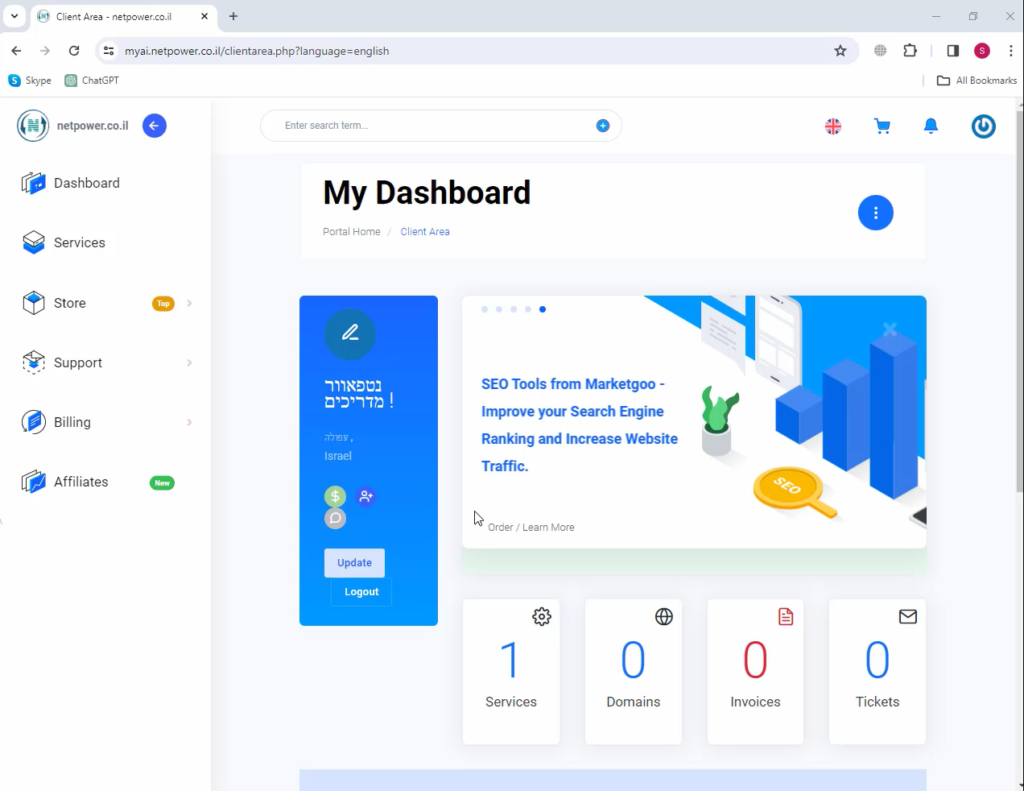Open the UK flag language selector
The height and width of the screenshot is (791, 1024).
pos(833,126)
